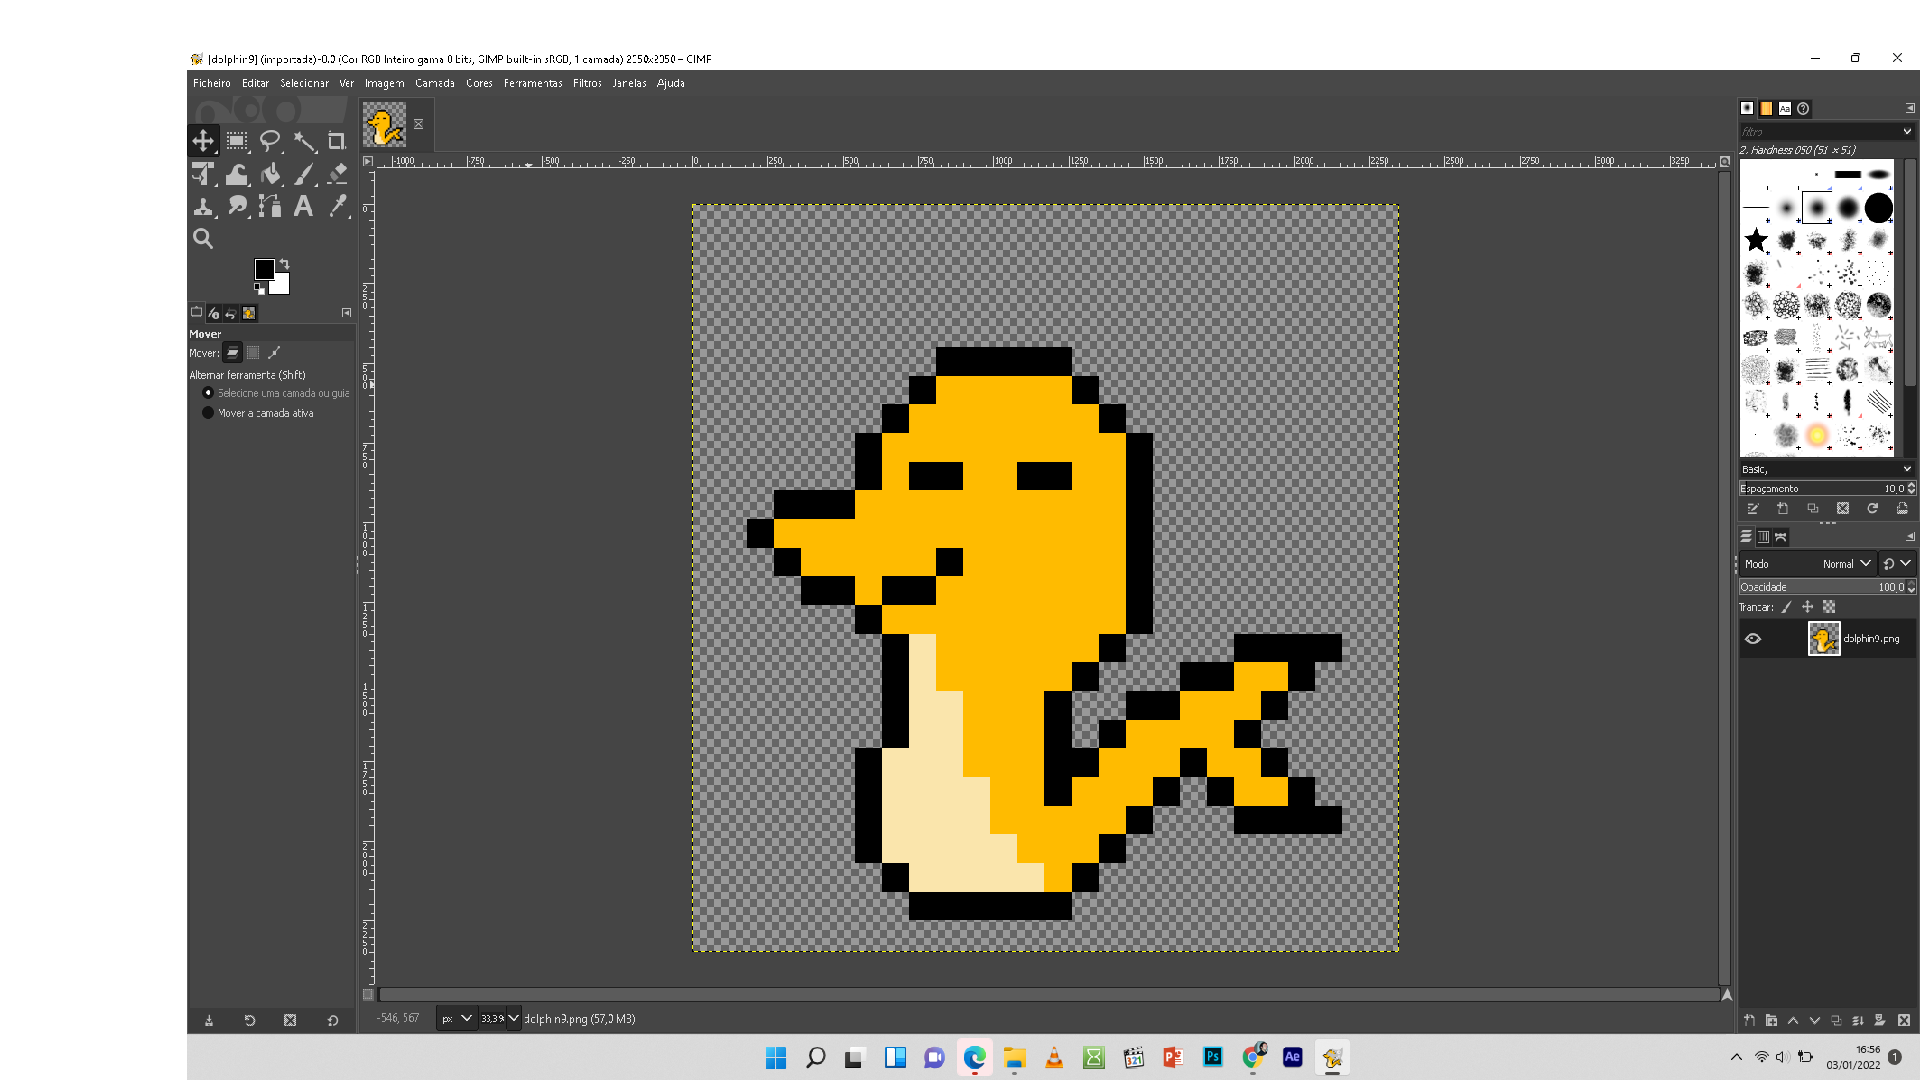Toggle lock alpha channel

pyautogui.click(x=1830, y=607)
